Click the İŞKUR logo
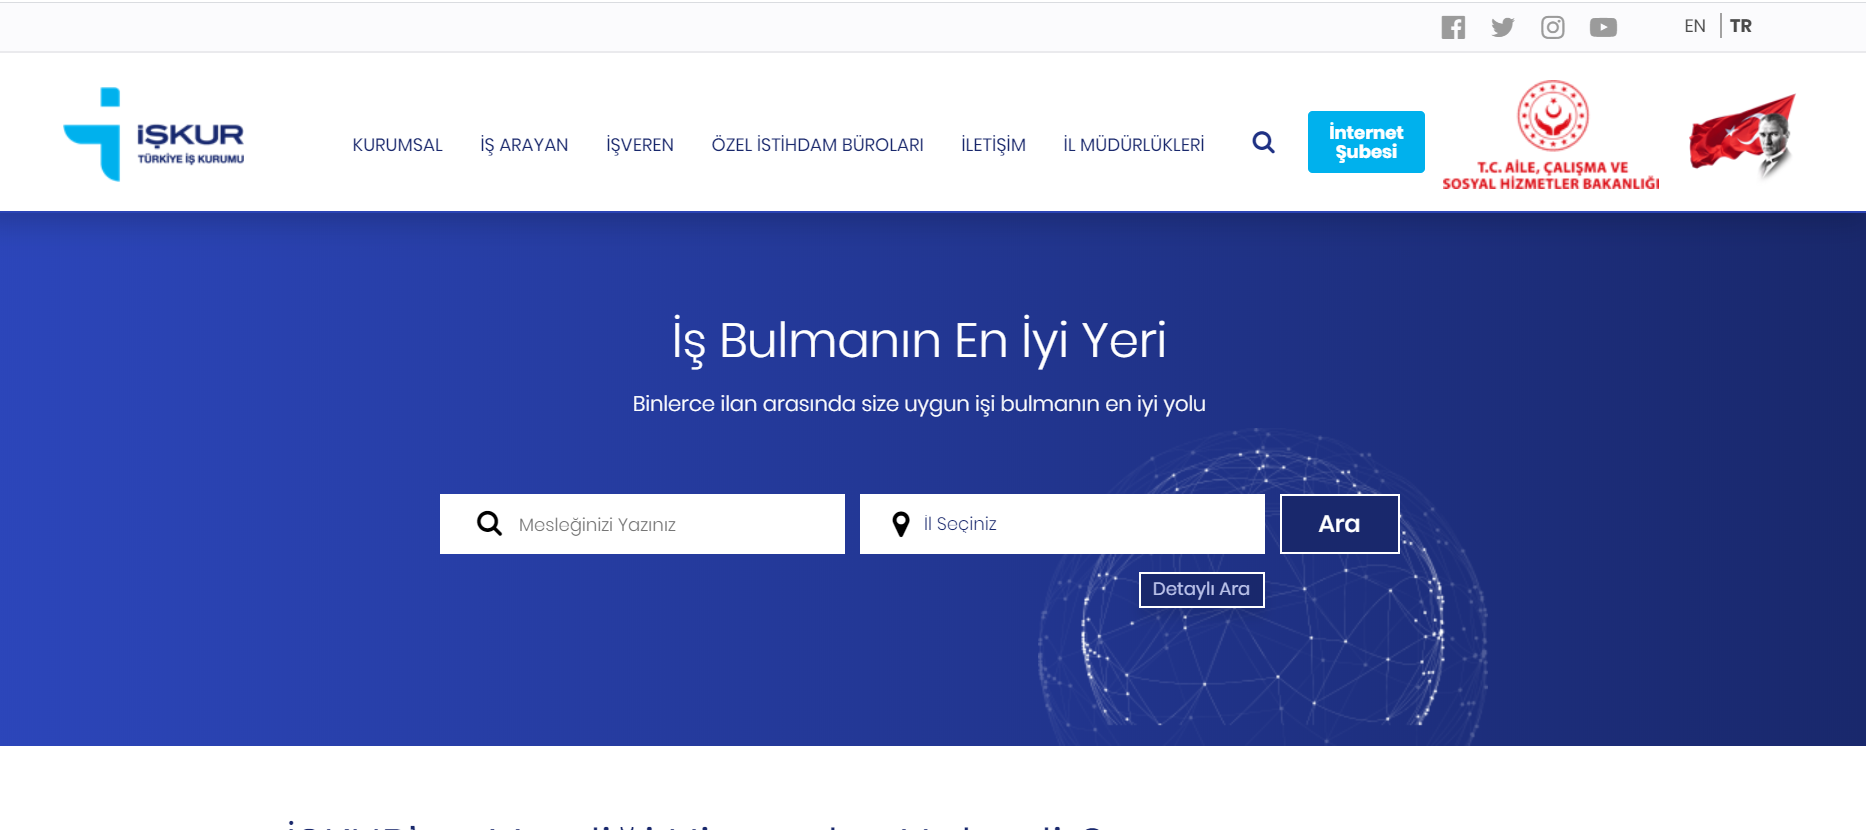1866x830 pixels. [x=154, y=135]
